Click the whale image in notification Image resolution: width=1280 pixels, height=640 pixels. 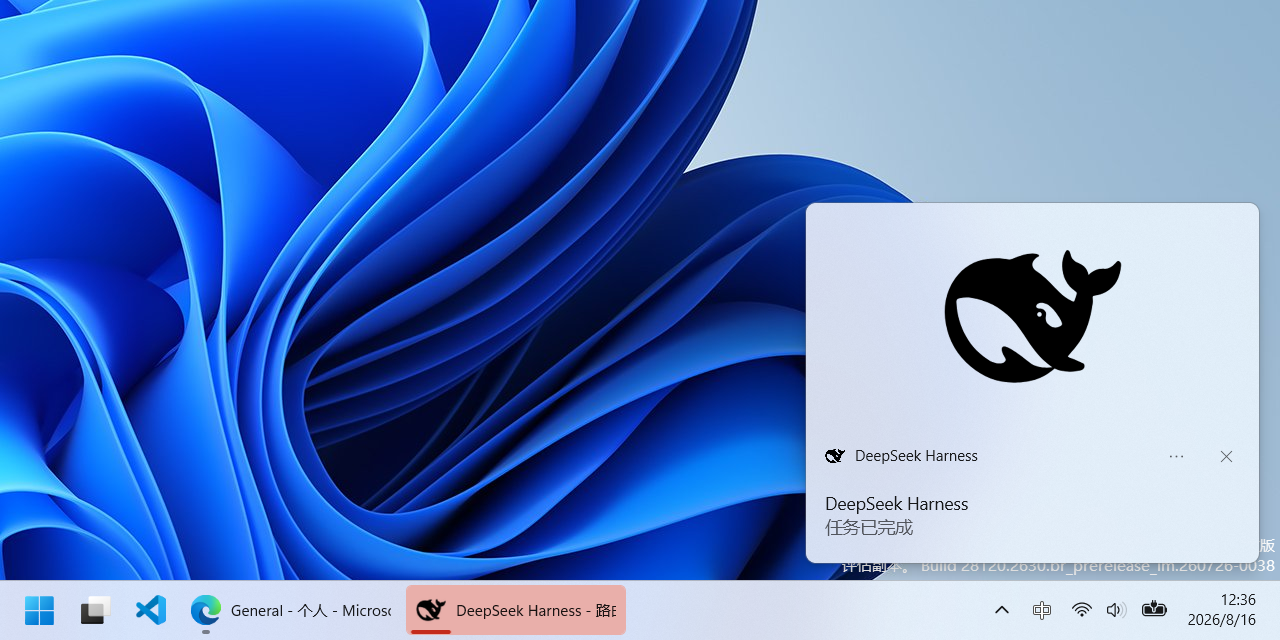pos(1032,316)
